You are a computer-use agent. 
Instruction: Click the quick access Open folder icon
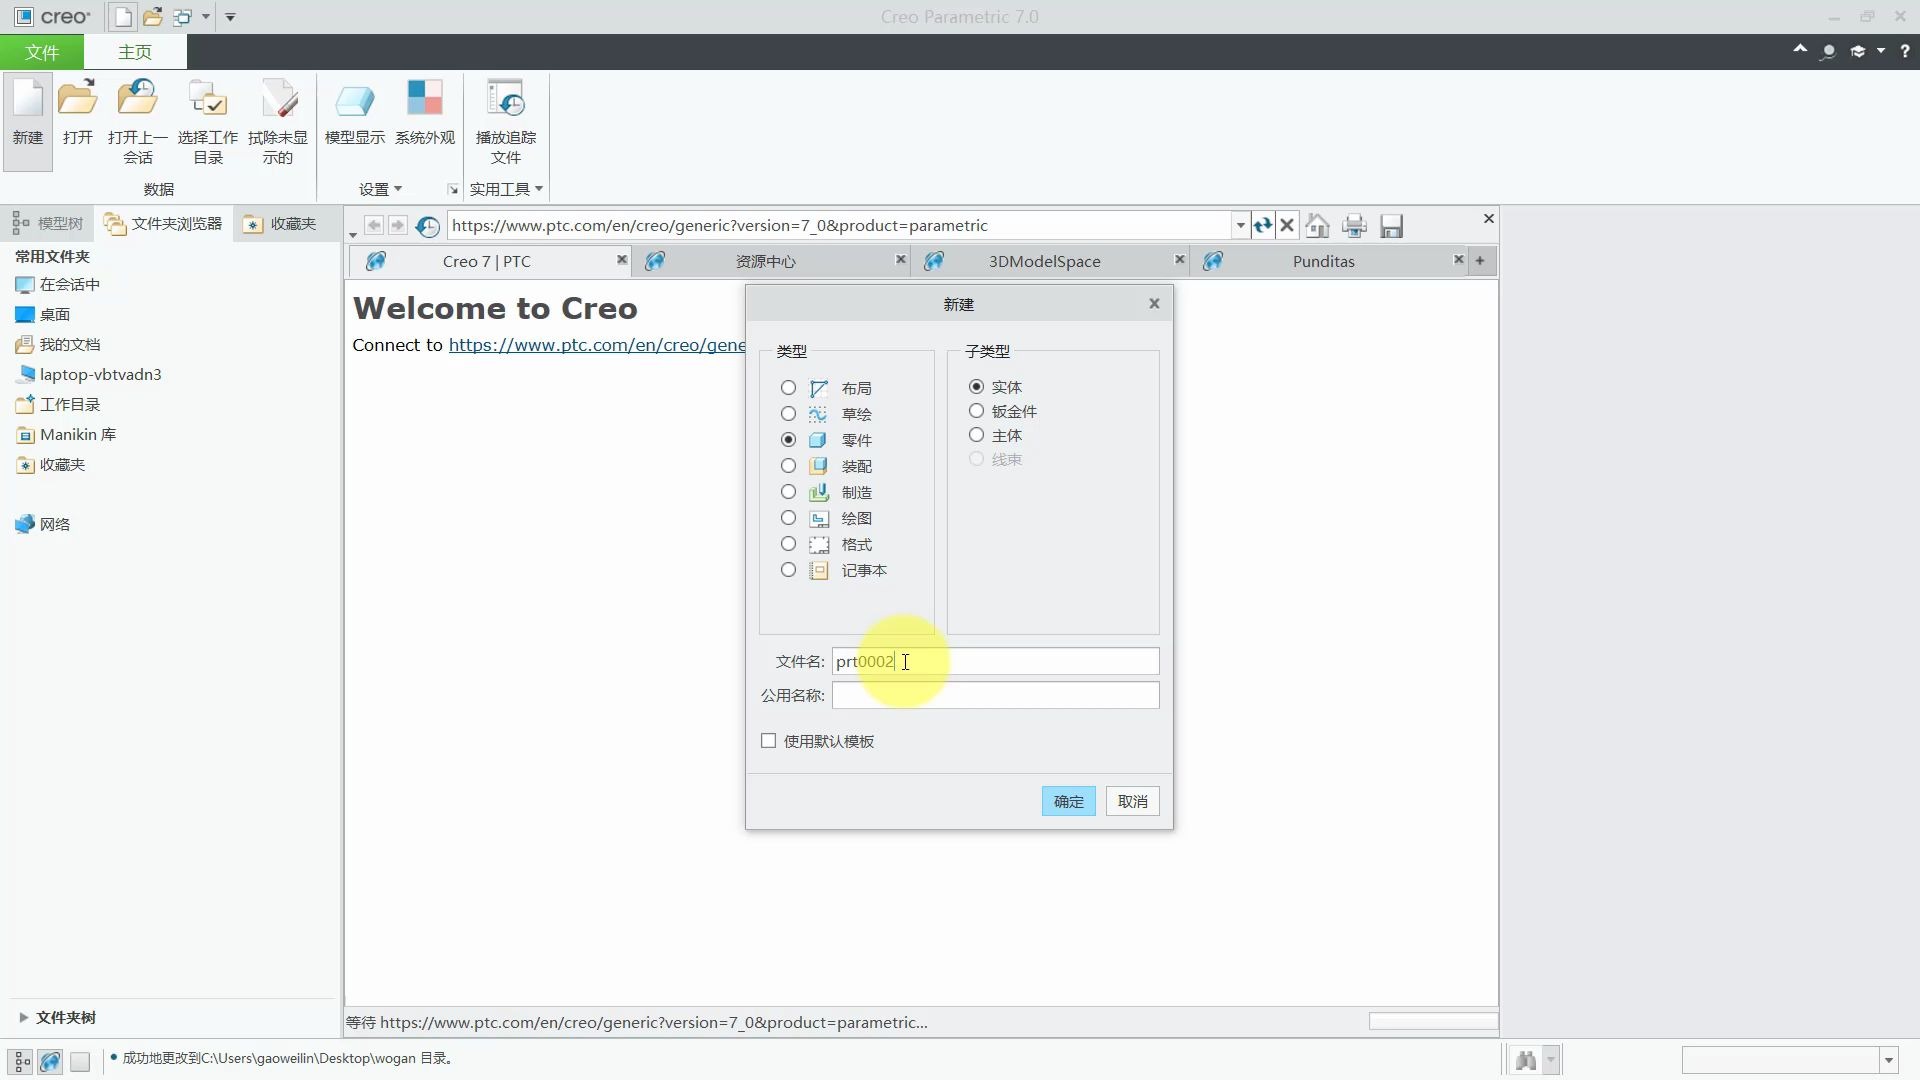point(152,17)
